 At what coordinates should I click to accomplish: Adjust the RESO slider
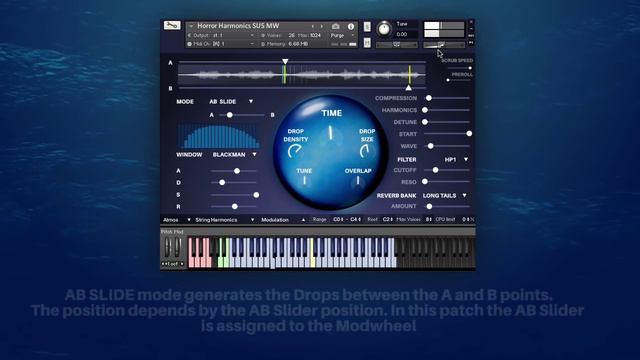coord(447,182)
